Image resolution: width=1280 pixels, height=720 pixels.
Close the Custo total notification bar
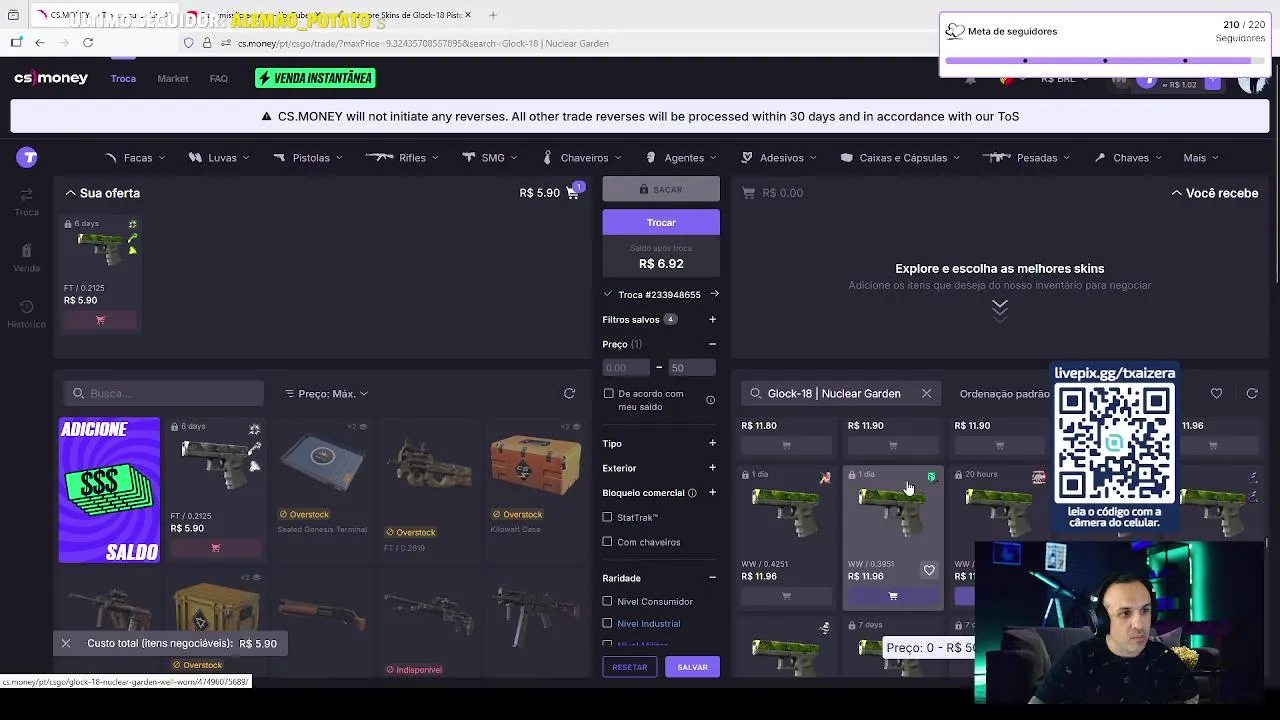66,644
